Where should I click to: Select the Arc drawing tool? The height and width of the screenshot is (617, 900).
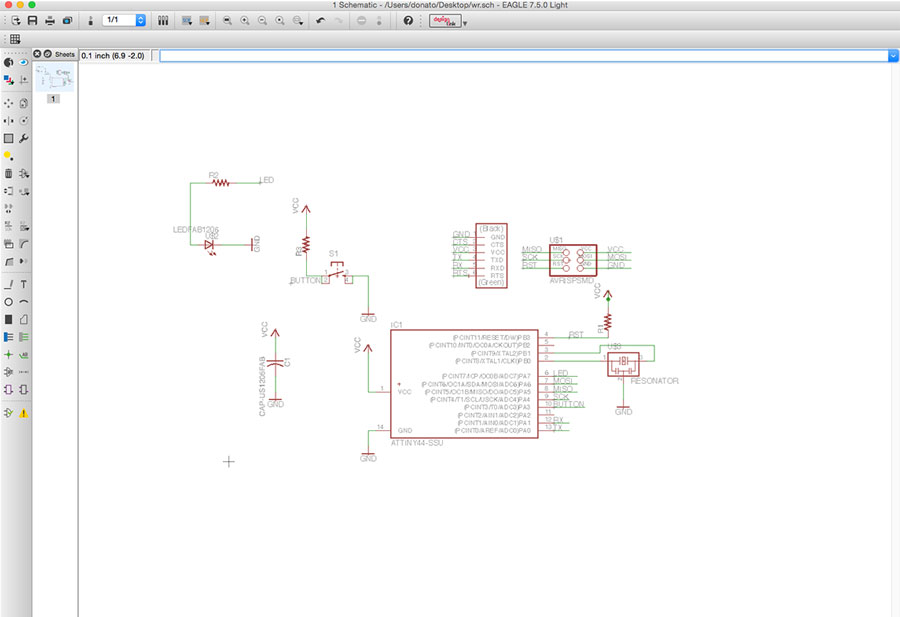[24, 302]
